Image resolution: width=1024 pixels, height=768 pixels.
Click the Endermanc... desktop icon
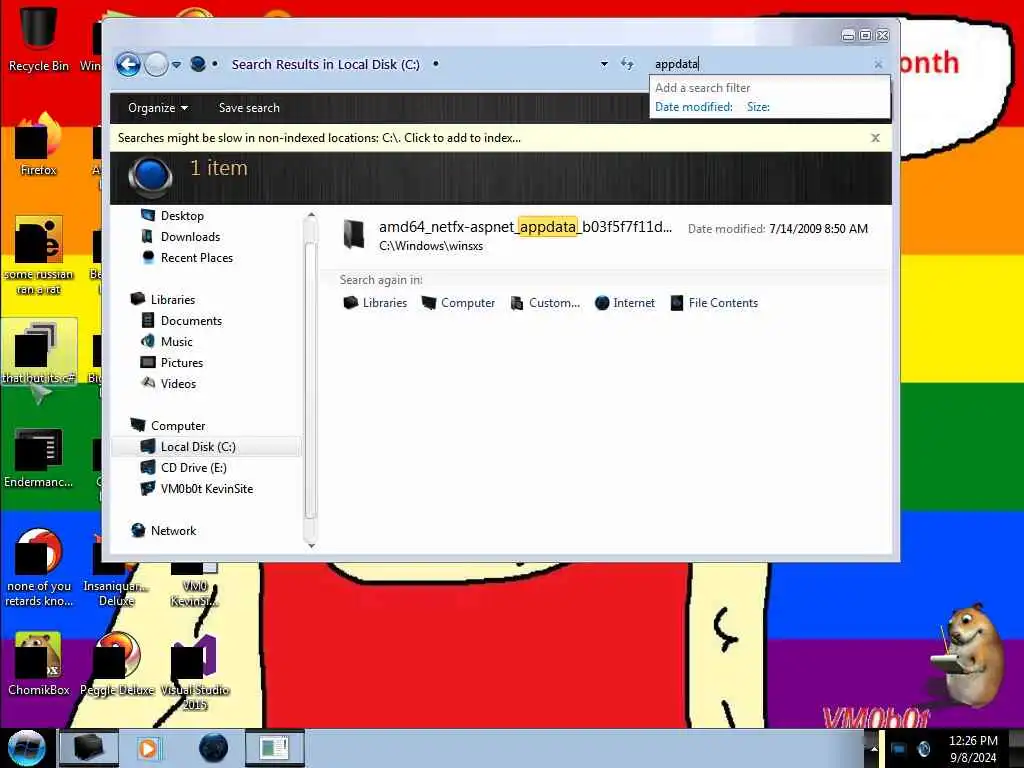point(39,457)
